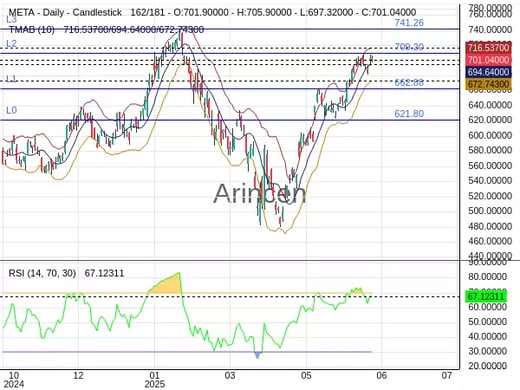Select the L3 level label
This screenshot has width=520, height=390.
tap(11, 19)
